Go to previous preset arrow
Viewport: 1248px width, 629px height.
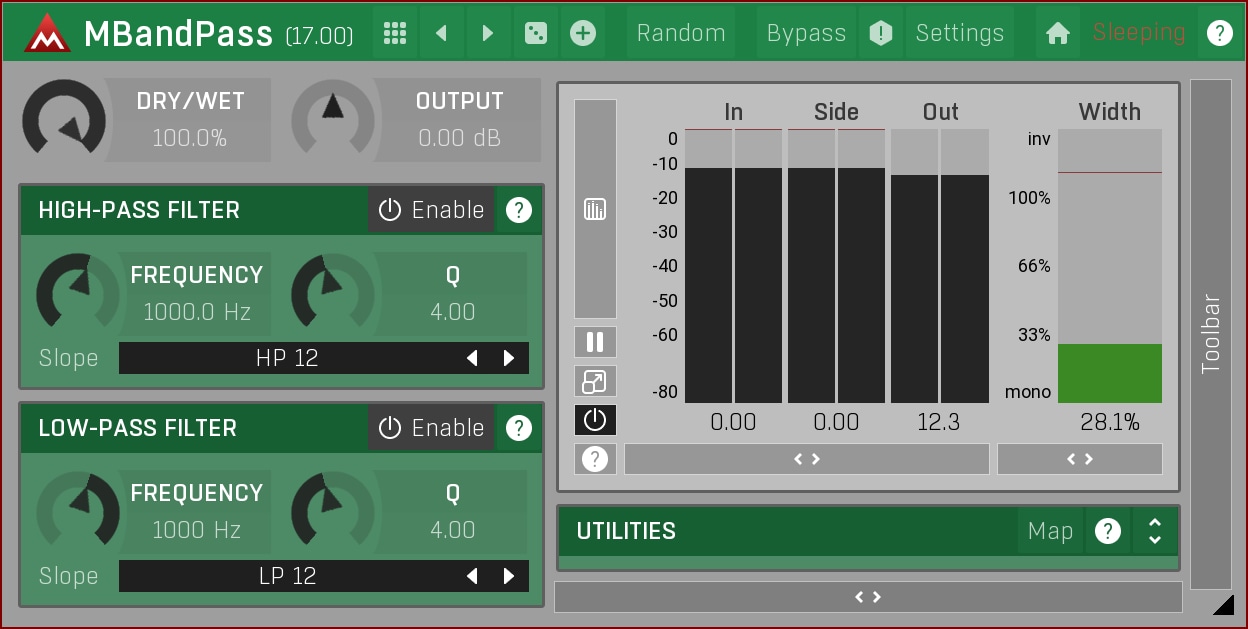coord(441,33)
